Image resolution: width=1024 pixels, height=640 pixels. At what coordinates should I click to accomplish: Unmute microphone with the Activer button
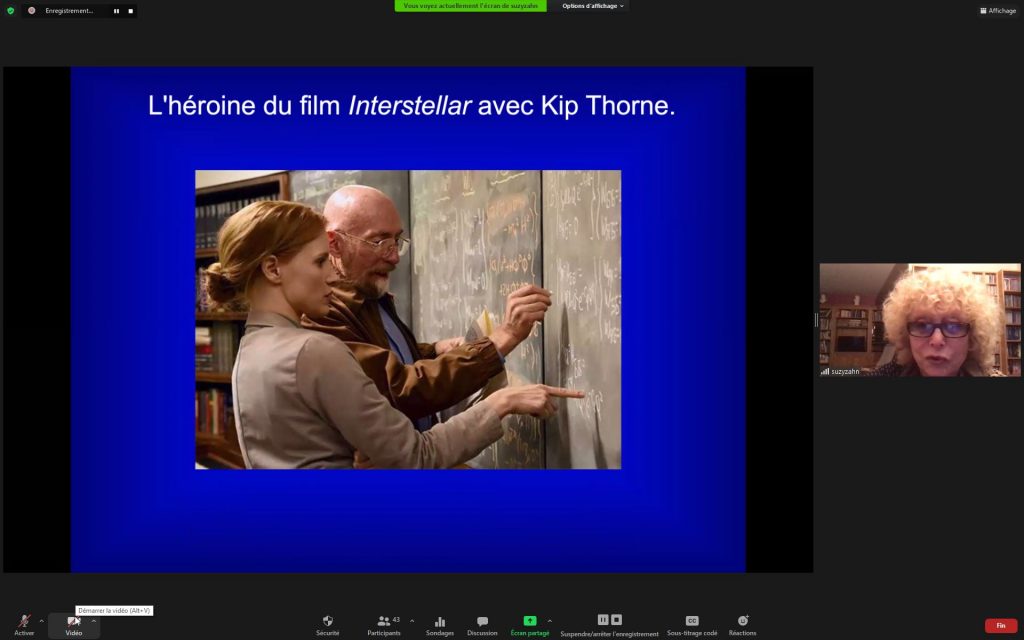[24, 625]
